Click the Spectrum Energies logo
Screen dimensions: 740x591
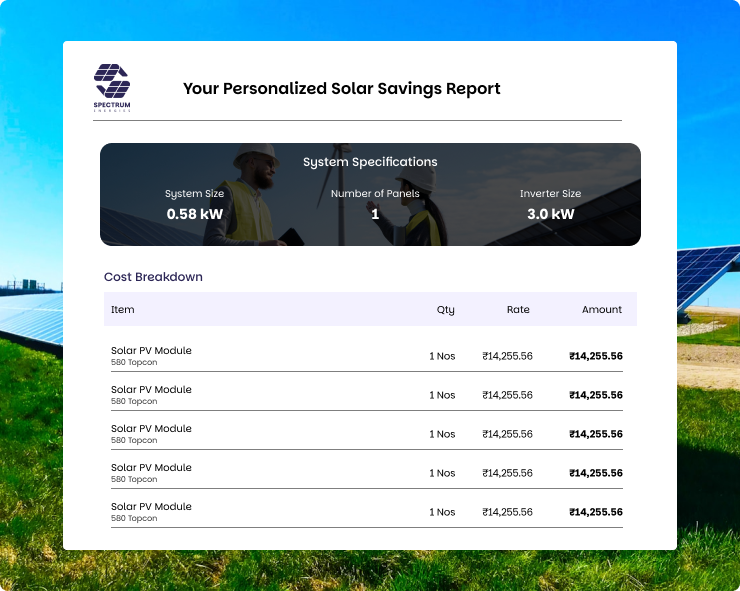[112, 88]
